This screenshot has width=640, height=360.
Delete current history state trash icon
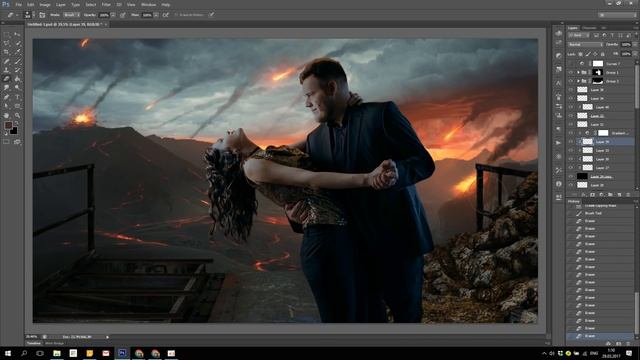pyautogui.click(x=629, y=344)
